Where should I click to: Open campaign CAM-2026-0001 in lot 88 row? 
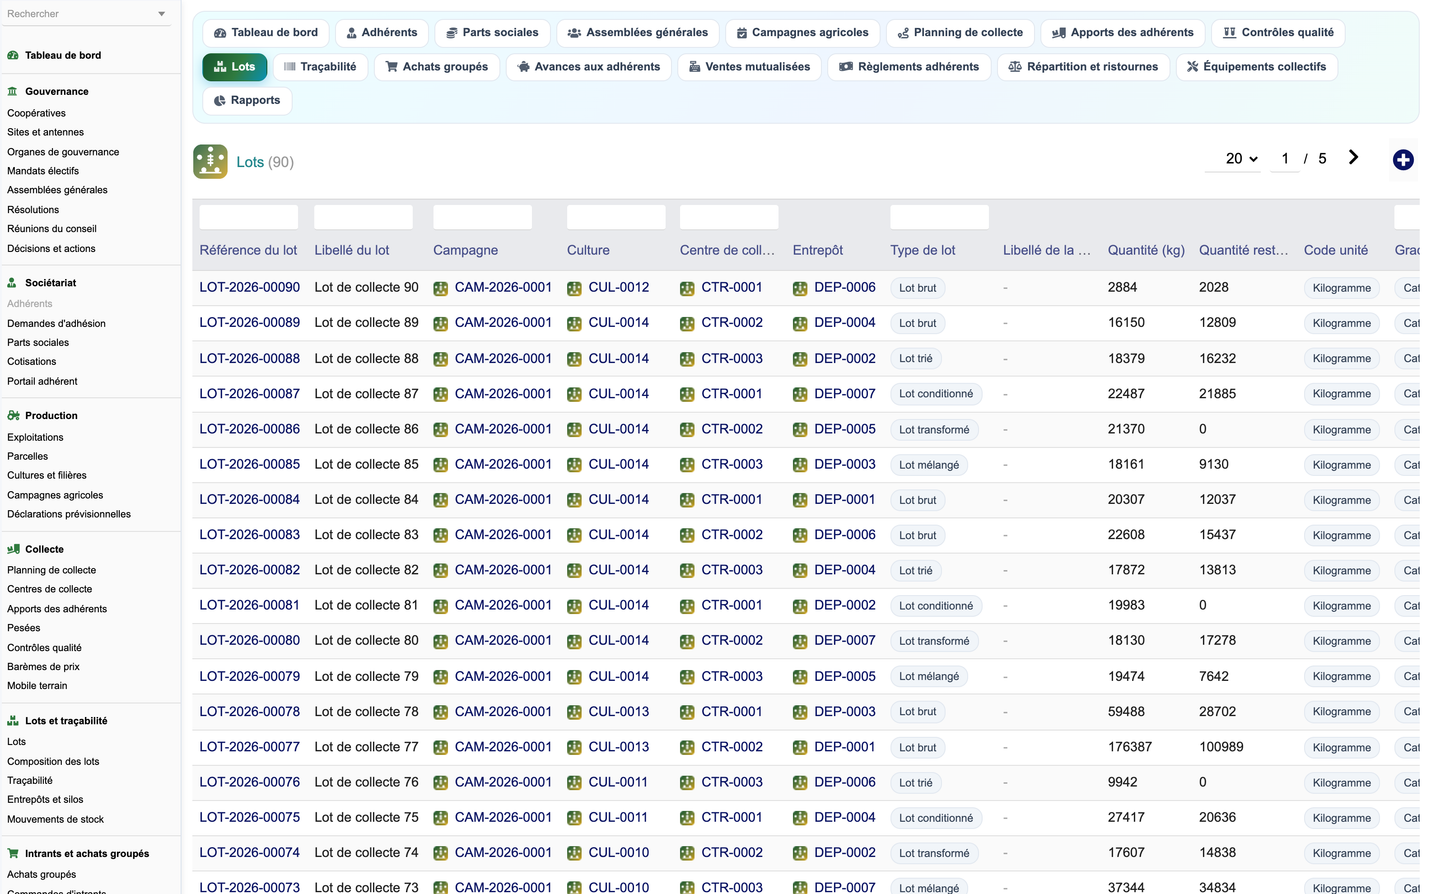pyautogui.click(x=503, y=358)
